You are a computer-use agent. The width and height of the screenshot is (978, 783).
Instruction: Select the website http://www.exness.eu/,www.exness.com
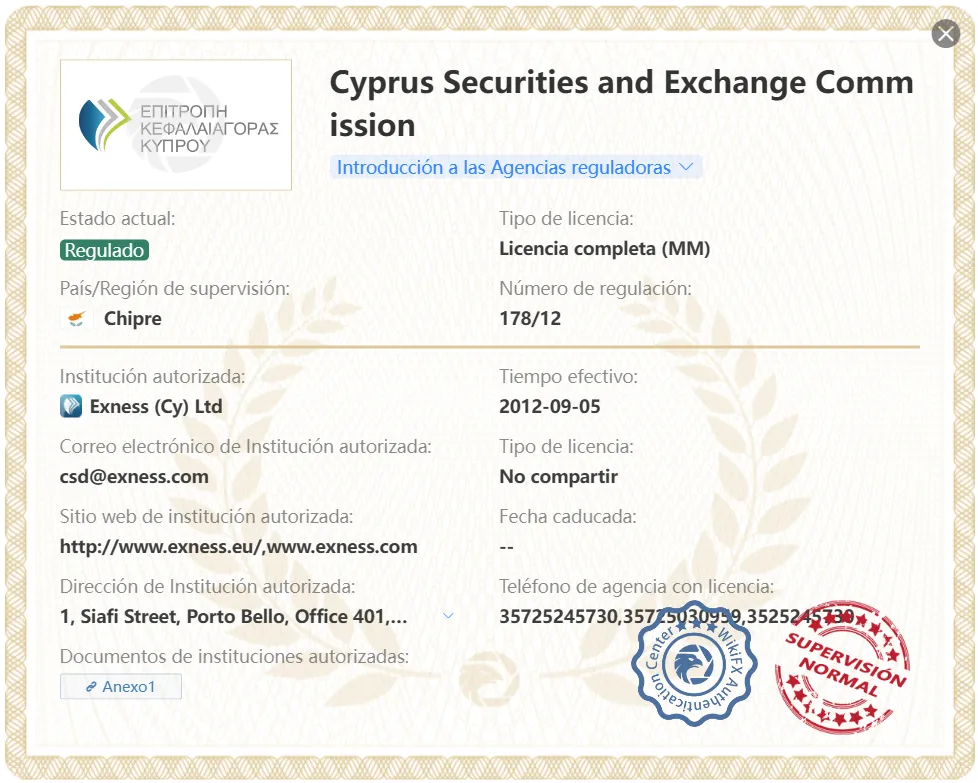click(x=239, y=547)
